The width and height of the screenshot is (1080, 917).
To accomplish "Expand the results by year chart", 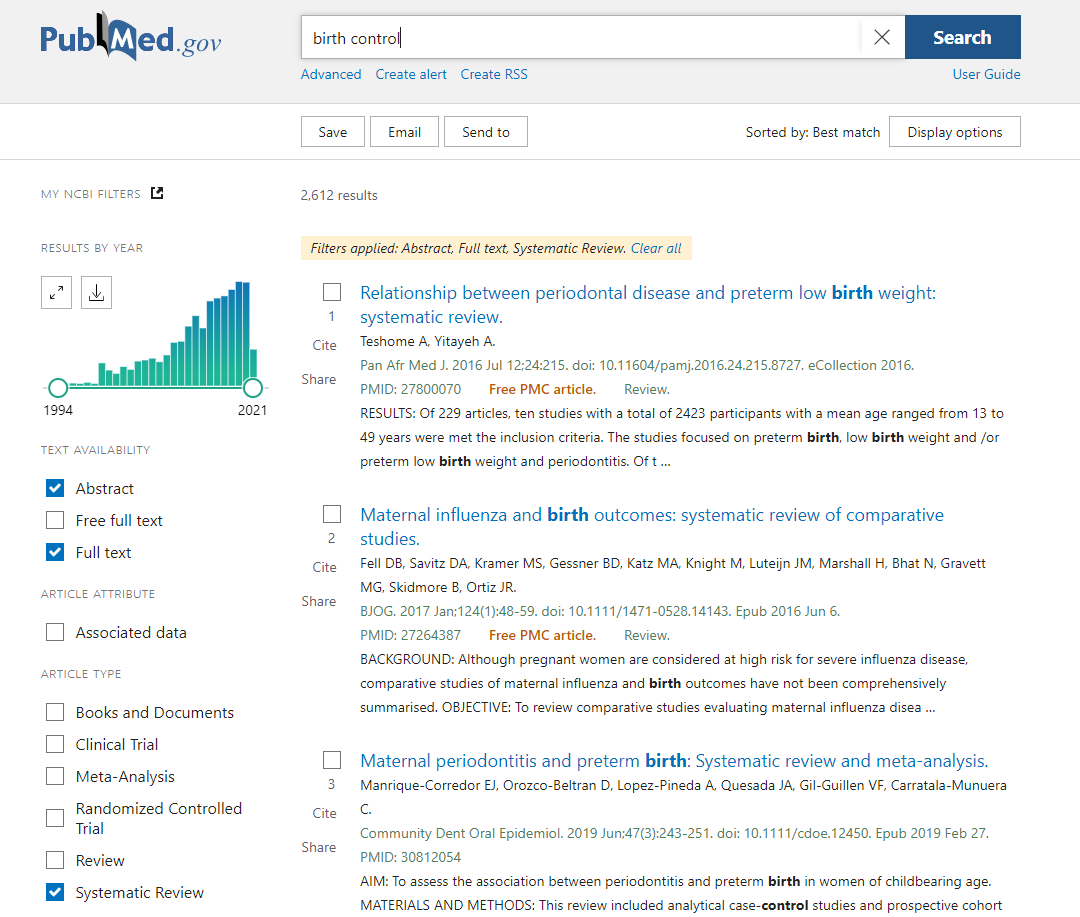I will click(57, 292).
